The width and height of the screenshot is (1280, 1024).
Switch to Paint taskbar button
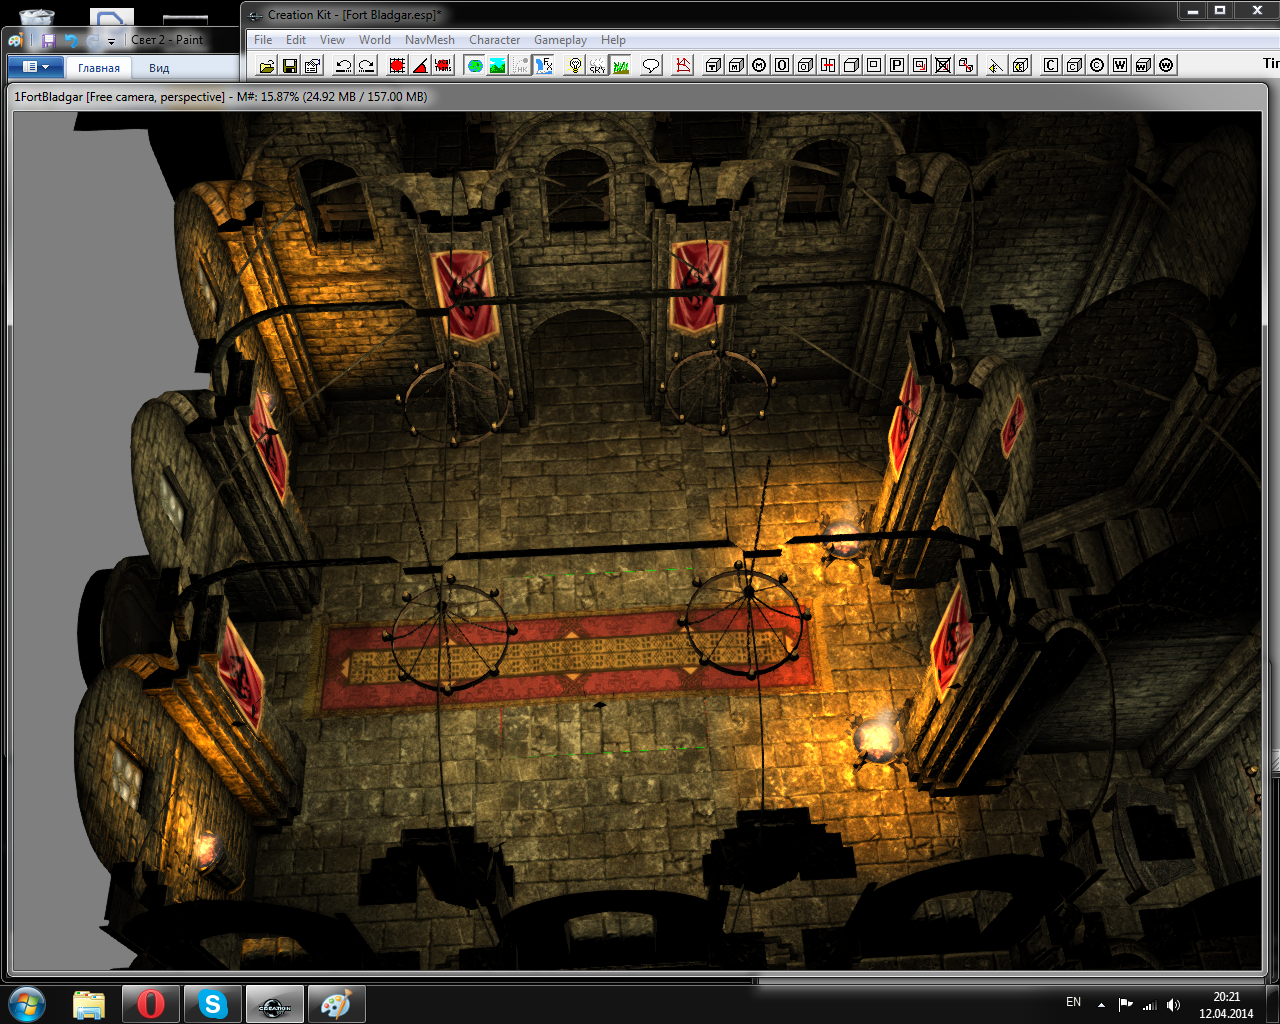pyautogui.click(x=336, y=1004)
